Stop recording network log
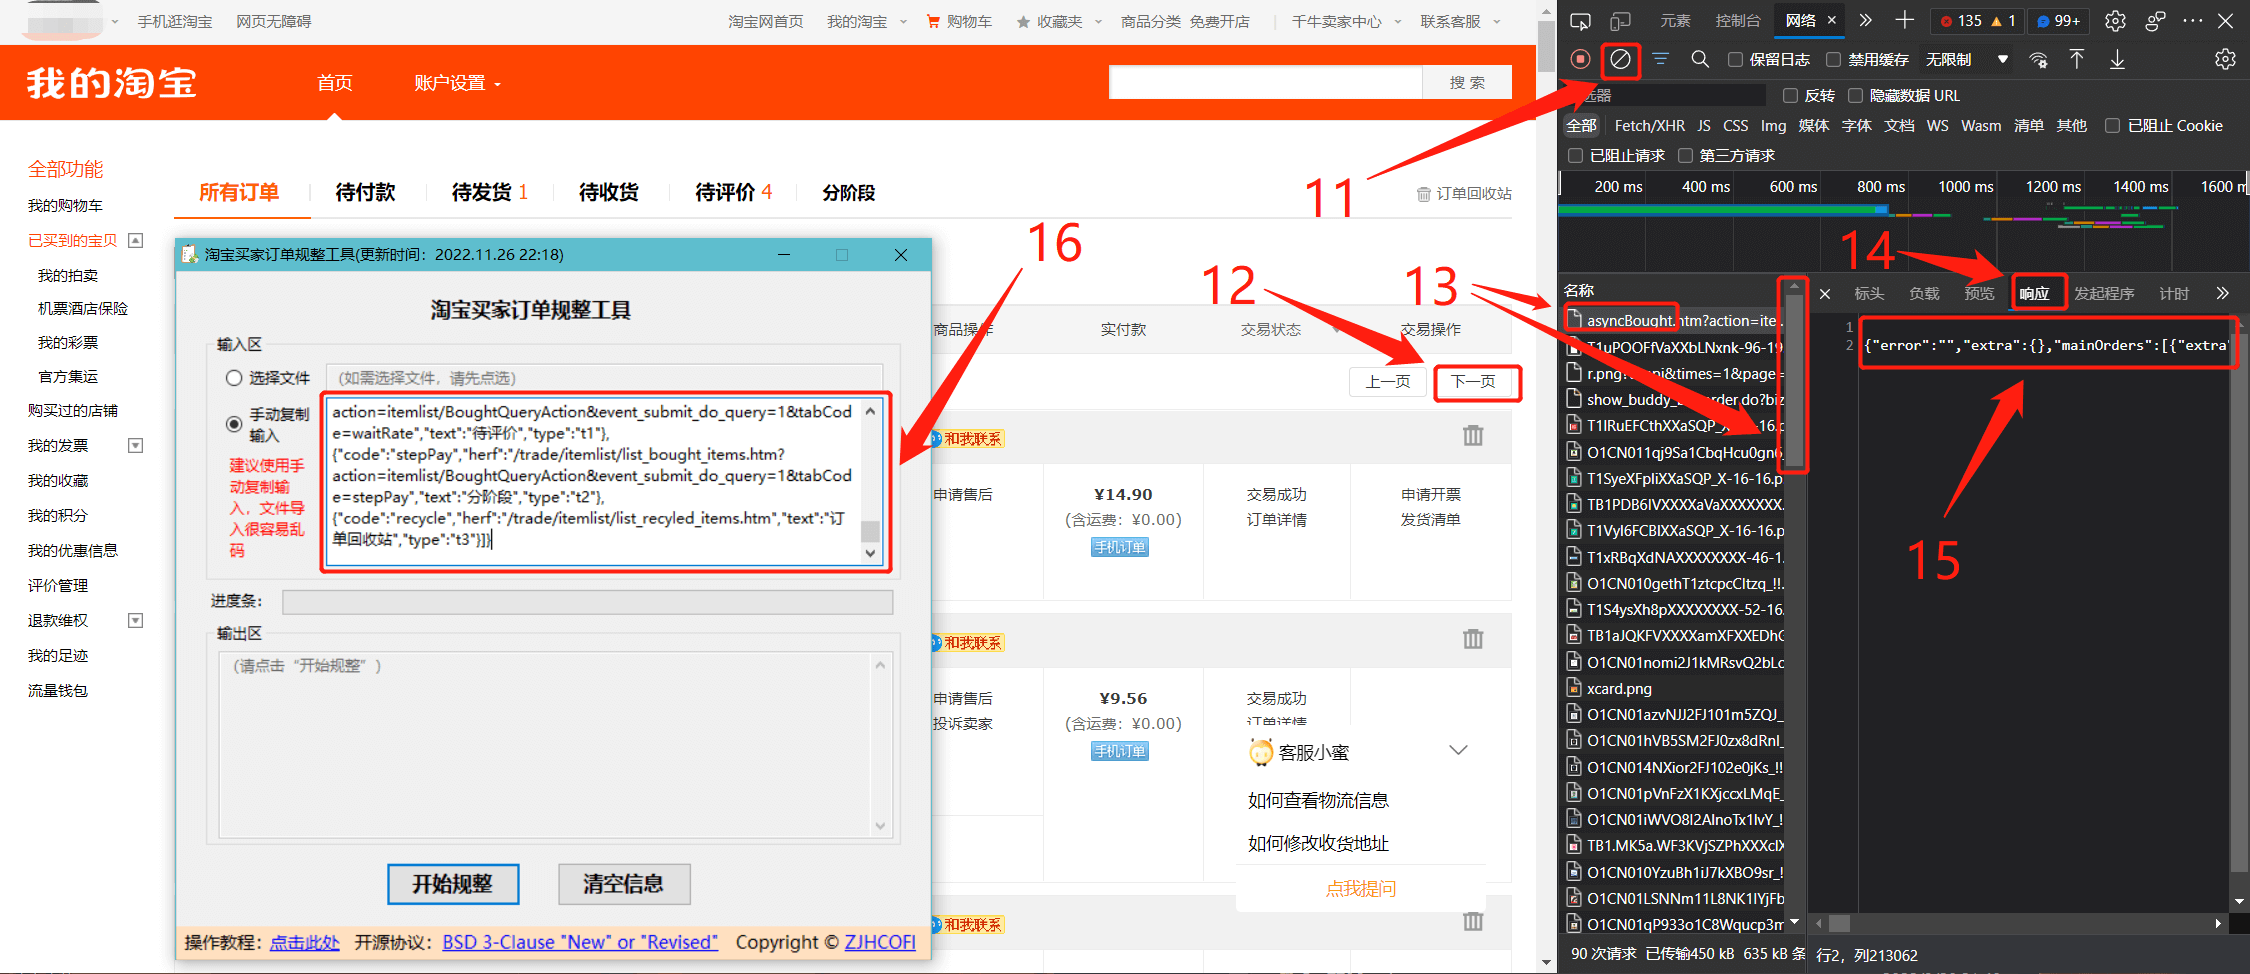 tap(1580, 59)
